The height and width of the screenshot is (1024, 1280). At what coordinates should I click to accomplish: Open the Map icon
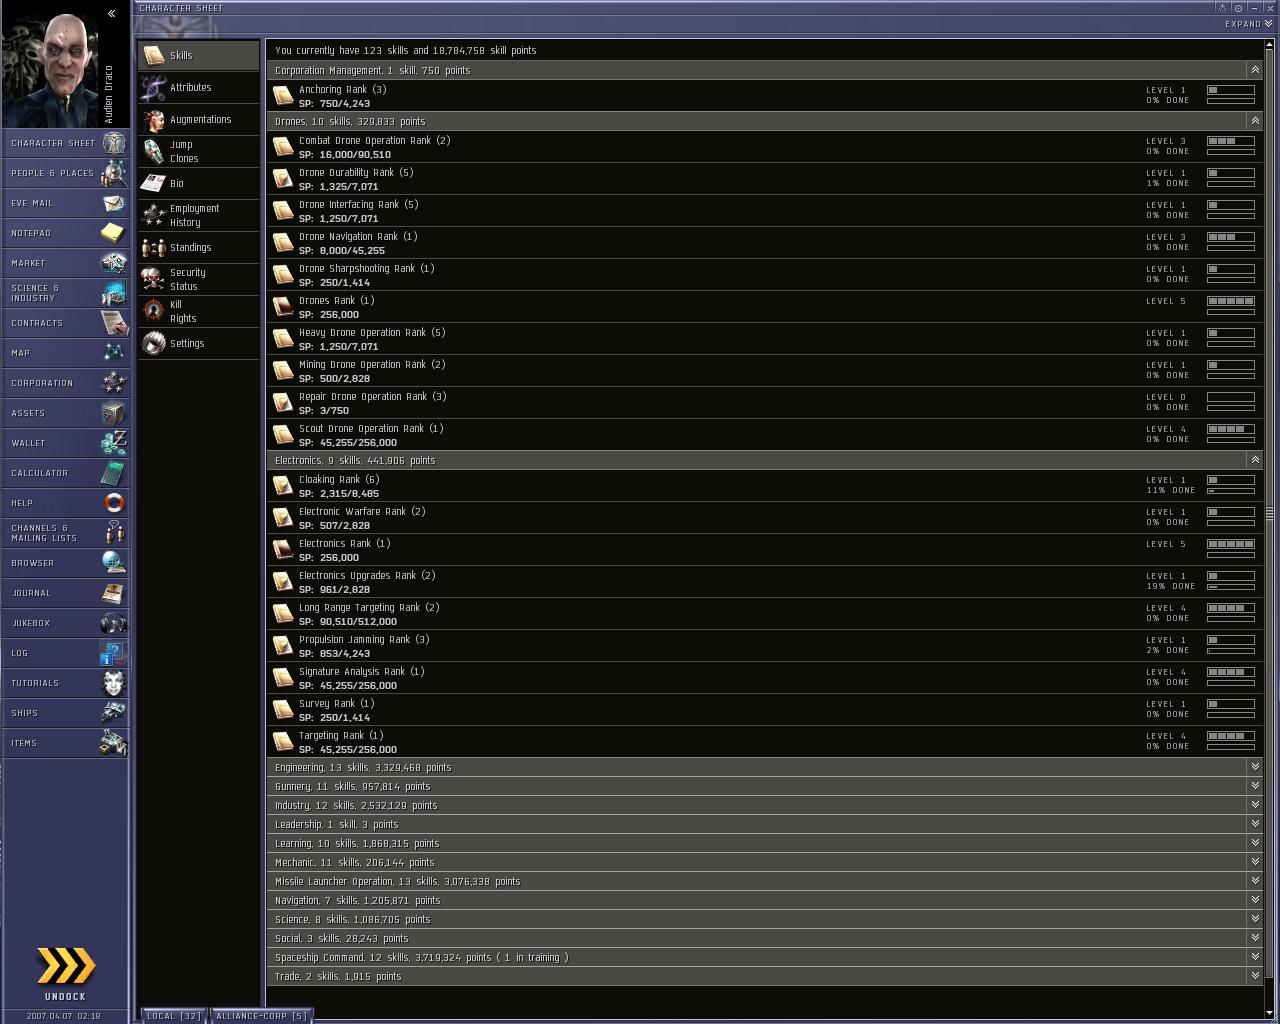pos(114,353)
